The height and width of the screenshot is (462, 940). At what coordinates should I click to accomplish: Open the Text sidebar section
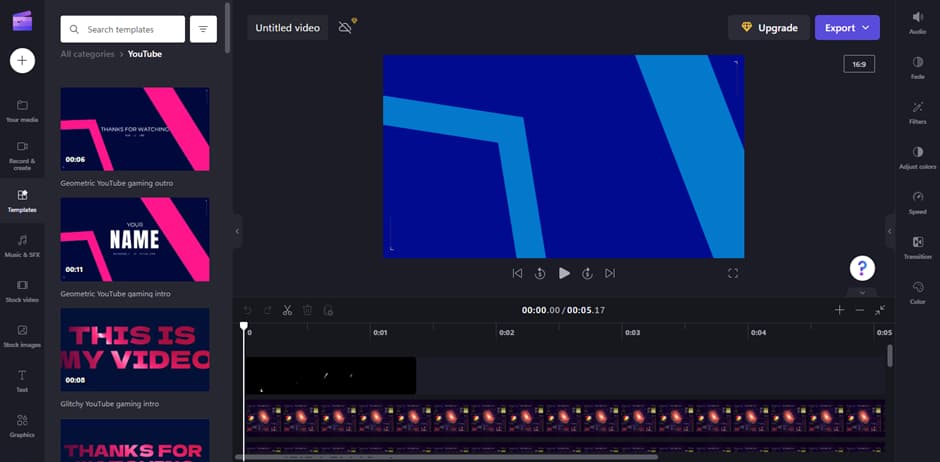22,381
